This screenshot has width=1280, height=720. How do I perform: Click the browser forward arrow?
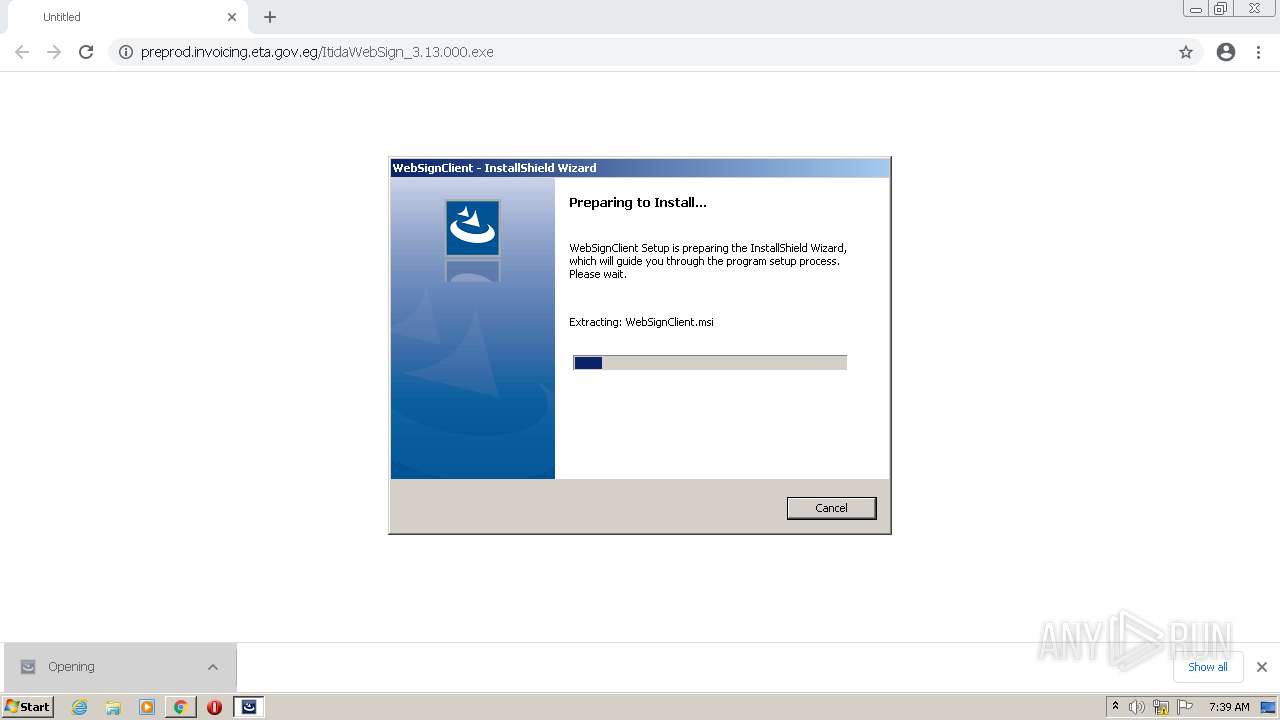point(54,52)
